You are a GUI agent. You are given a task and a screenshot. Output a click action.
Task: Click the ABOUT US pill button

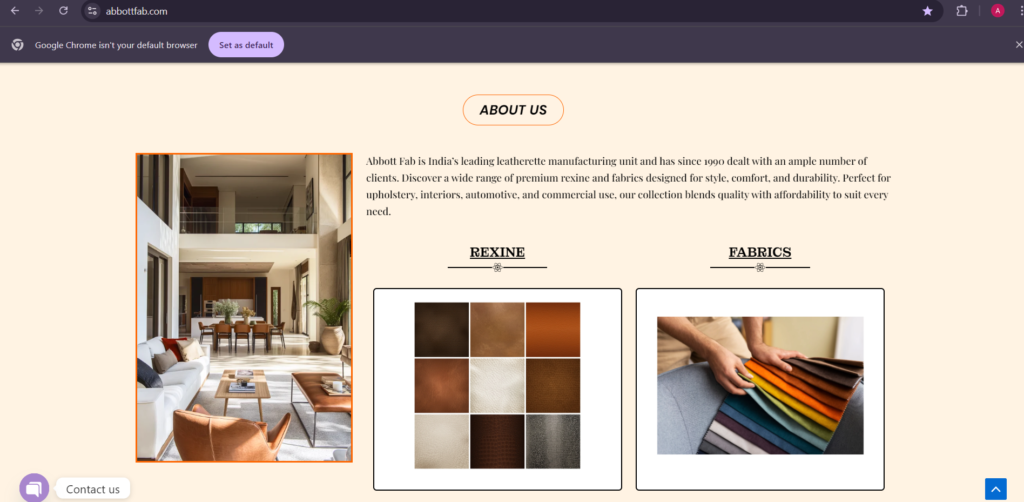click(x=513, y=110)
